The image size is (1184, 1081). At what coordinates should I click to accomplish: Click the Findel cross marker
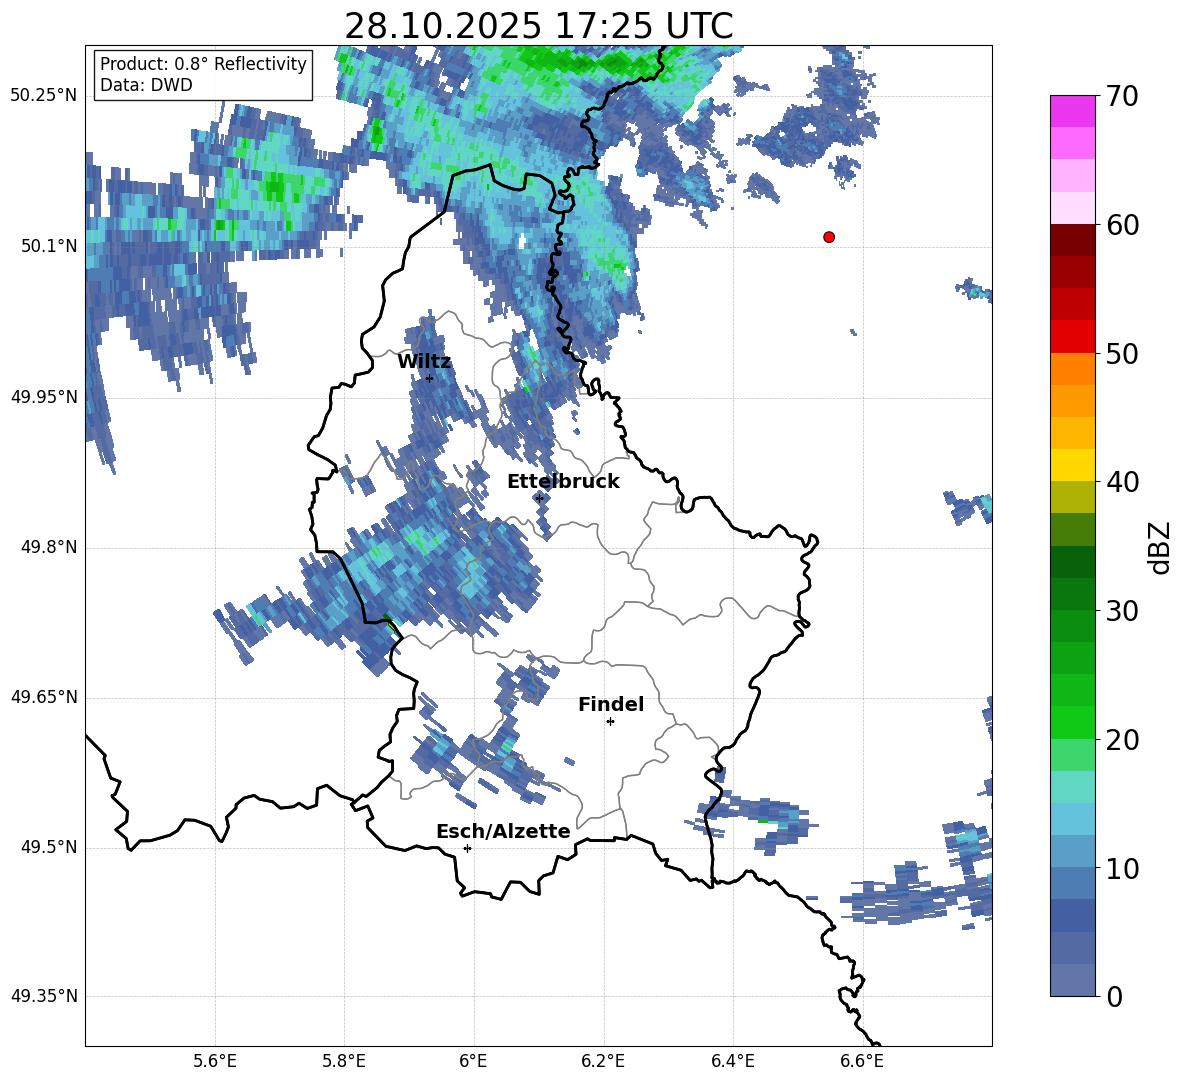pos(610,722)
